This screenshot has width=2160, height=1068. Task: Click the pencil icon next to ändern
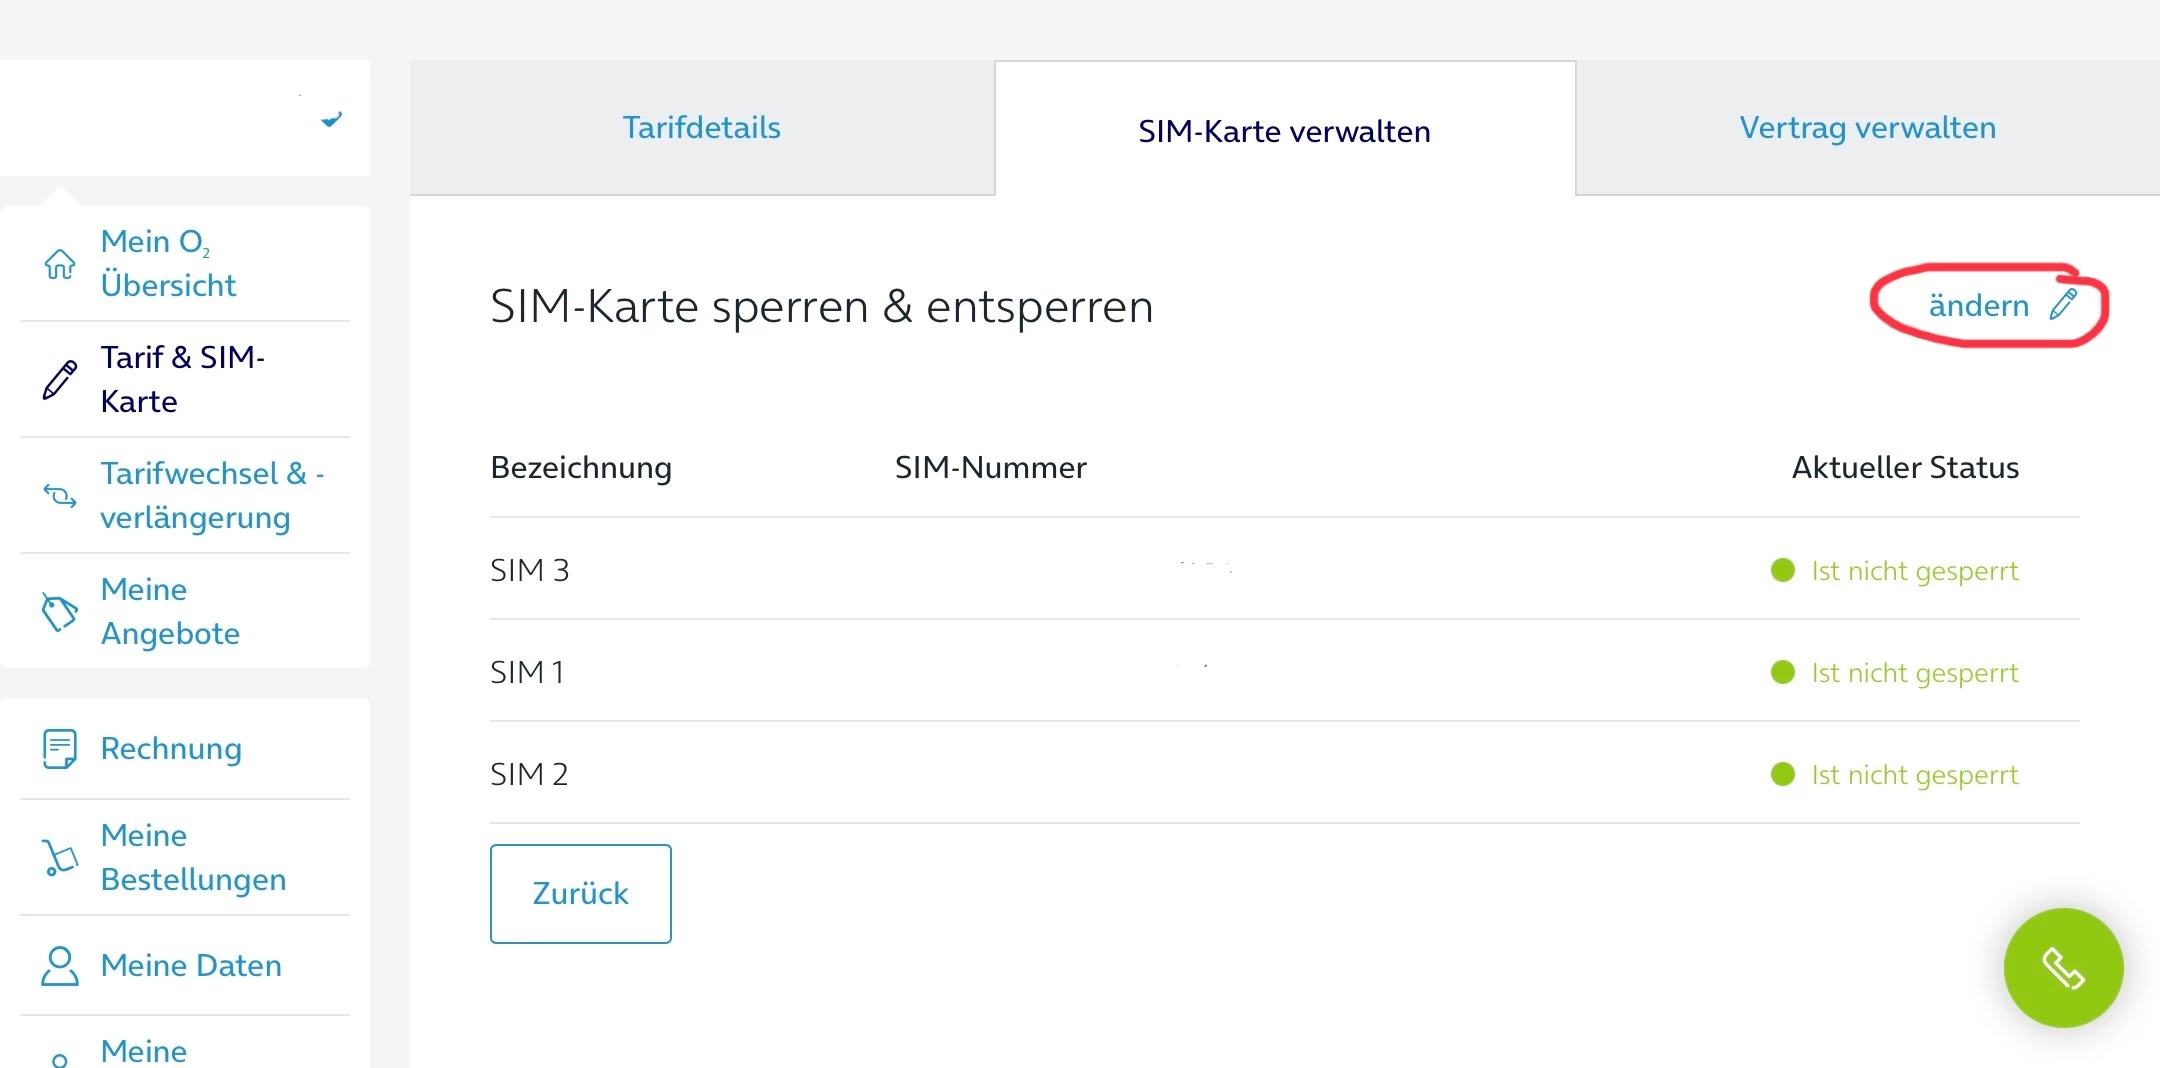click(x=2063, y=304)
